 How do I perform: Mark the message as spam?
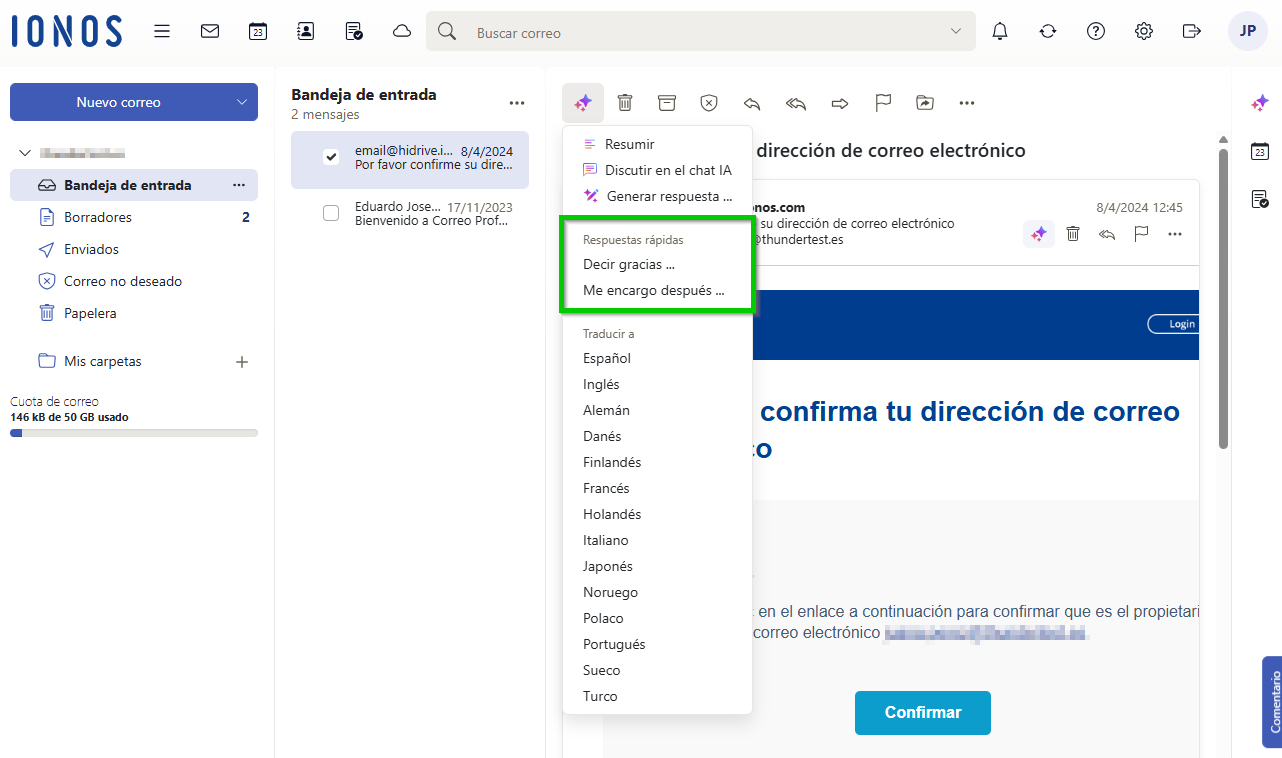(709, 102)
